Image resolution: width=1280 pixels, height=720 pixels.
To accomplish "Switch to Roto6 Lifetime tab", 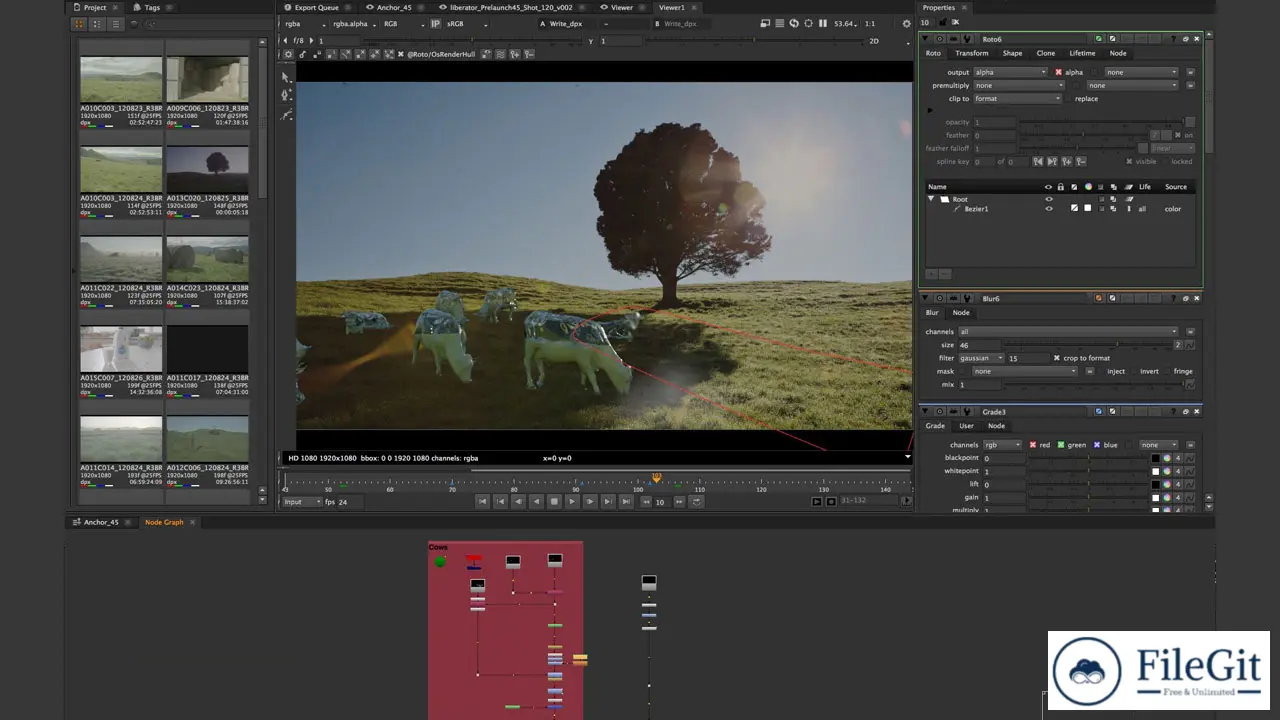I will tap(1082, 53).
